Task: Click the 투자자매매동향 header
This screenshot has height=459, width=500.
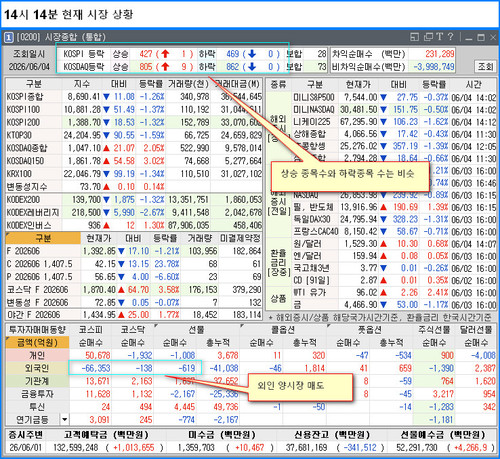Action: (37, 330)
